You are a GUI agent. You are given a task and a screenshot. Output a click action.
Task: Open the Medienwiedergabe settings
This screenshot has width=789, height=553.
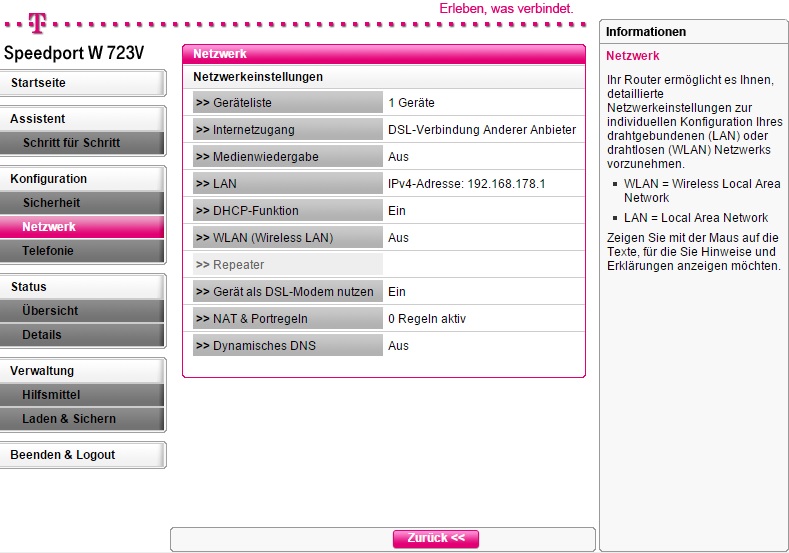point(287,157)
